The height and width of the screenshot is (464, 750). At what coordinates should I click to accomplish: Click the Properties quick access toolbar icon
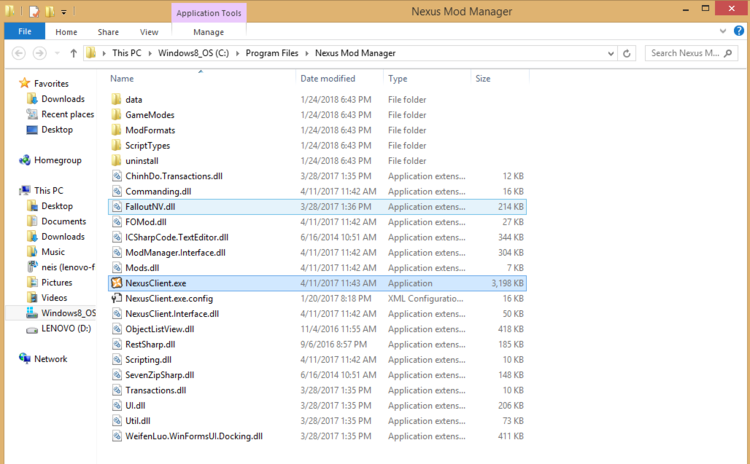(x=33, y=11)
